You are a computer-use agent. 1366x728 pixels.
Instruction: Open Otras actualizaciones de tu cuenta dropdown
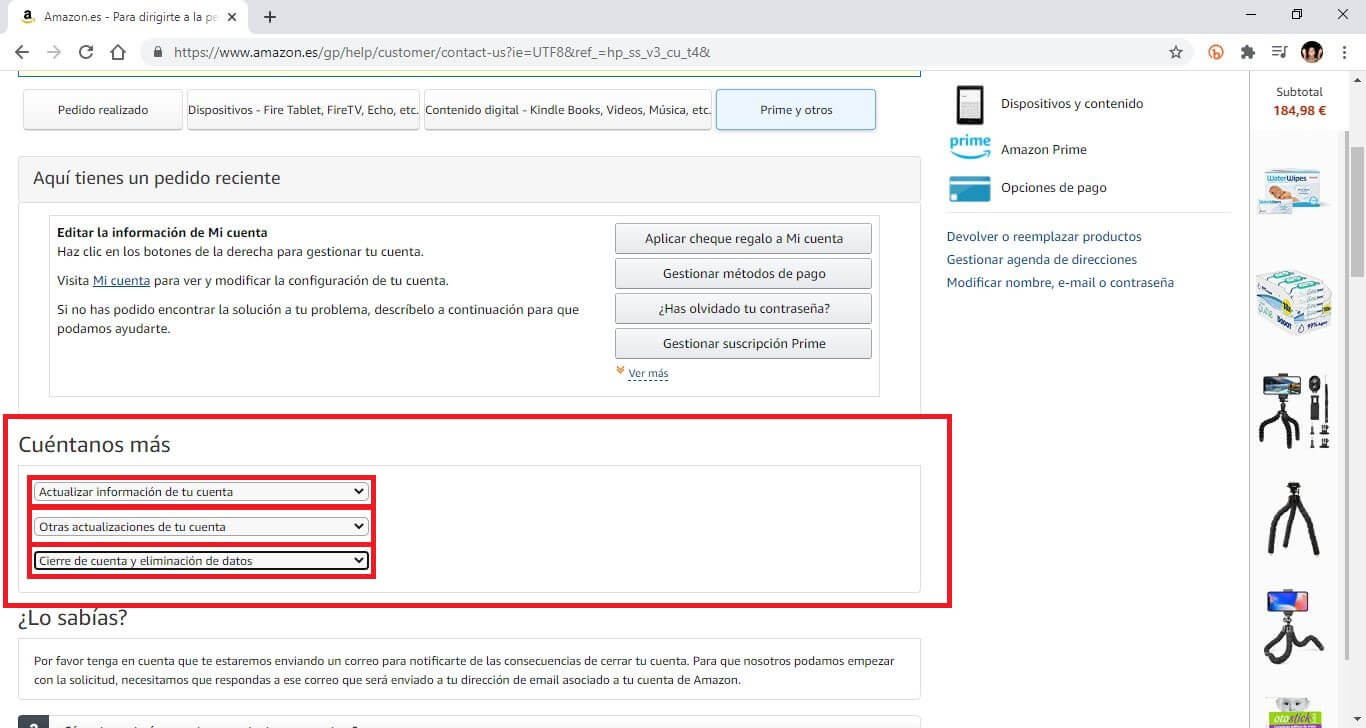(201, 527)
